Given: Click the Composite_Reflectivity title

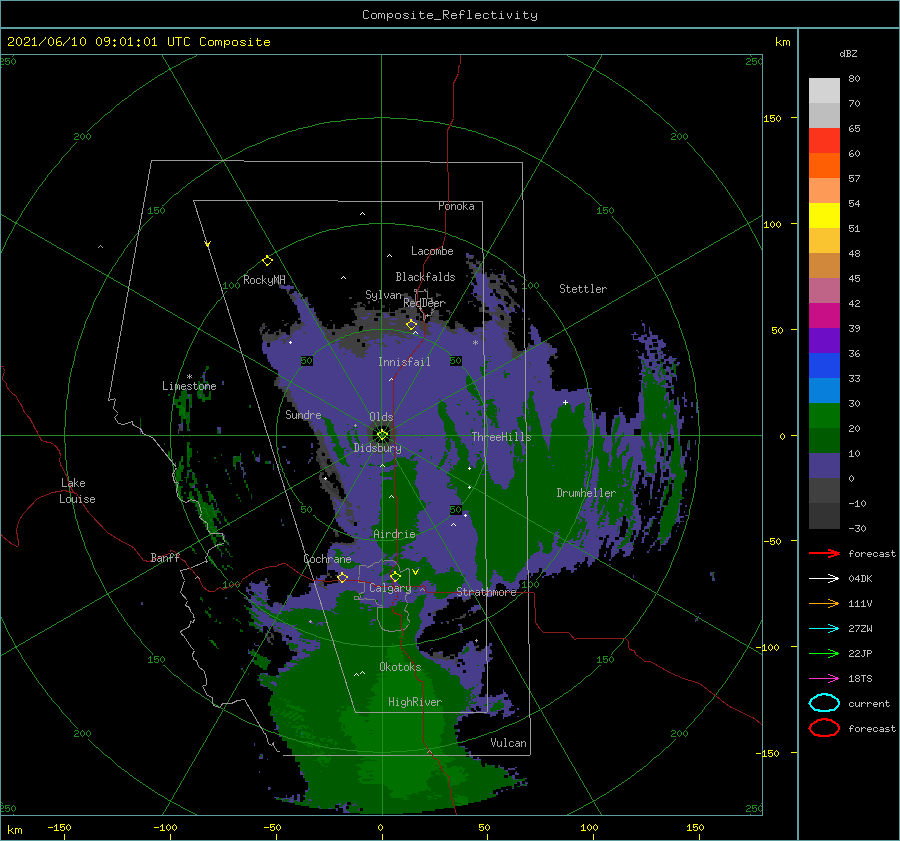Looking at the screenshot, I should tap(450, 15).
